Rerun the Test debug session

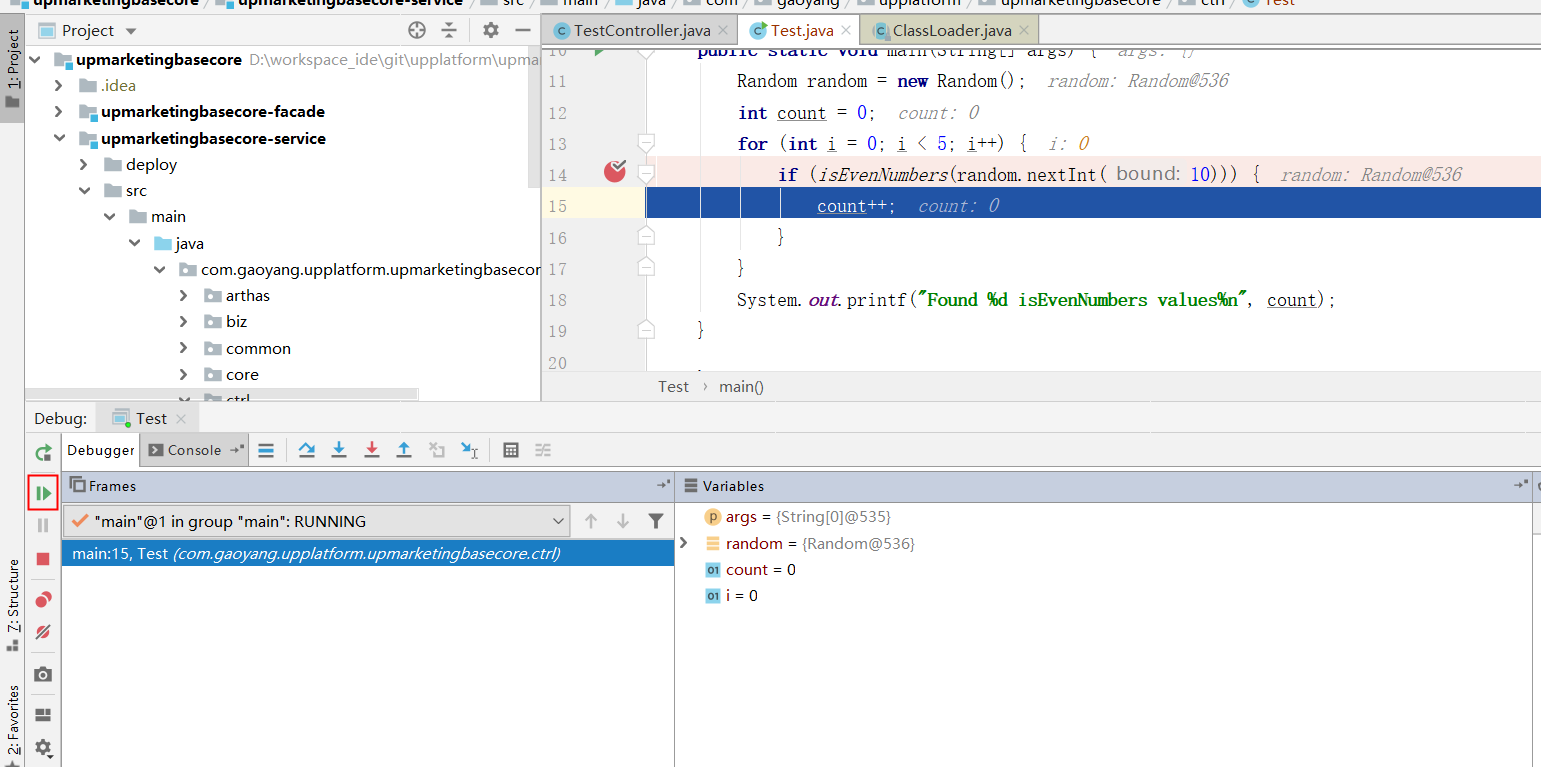pos(43,453)
